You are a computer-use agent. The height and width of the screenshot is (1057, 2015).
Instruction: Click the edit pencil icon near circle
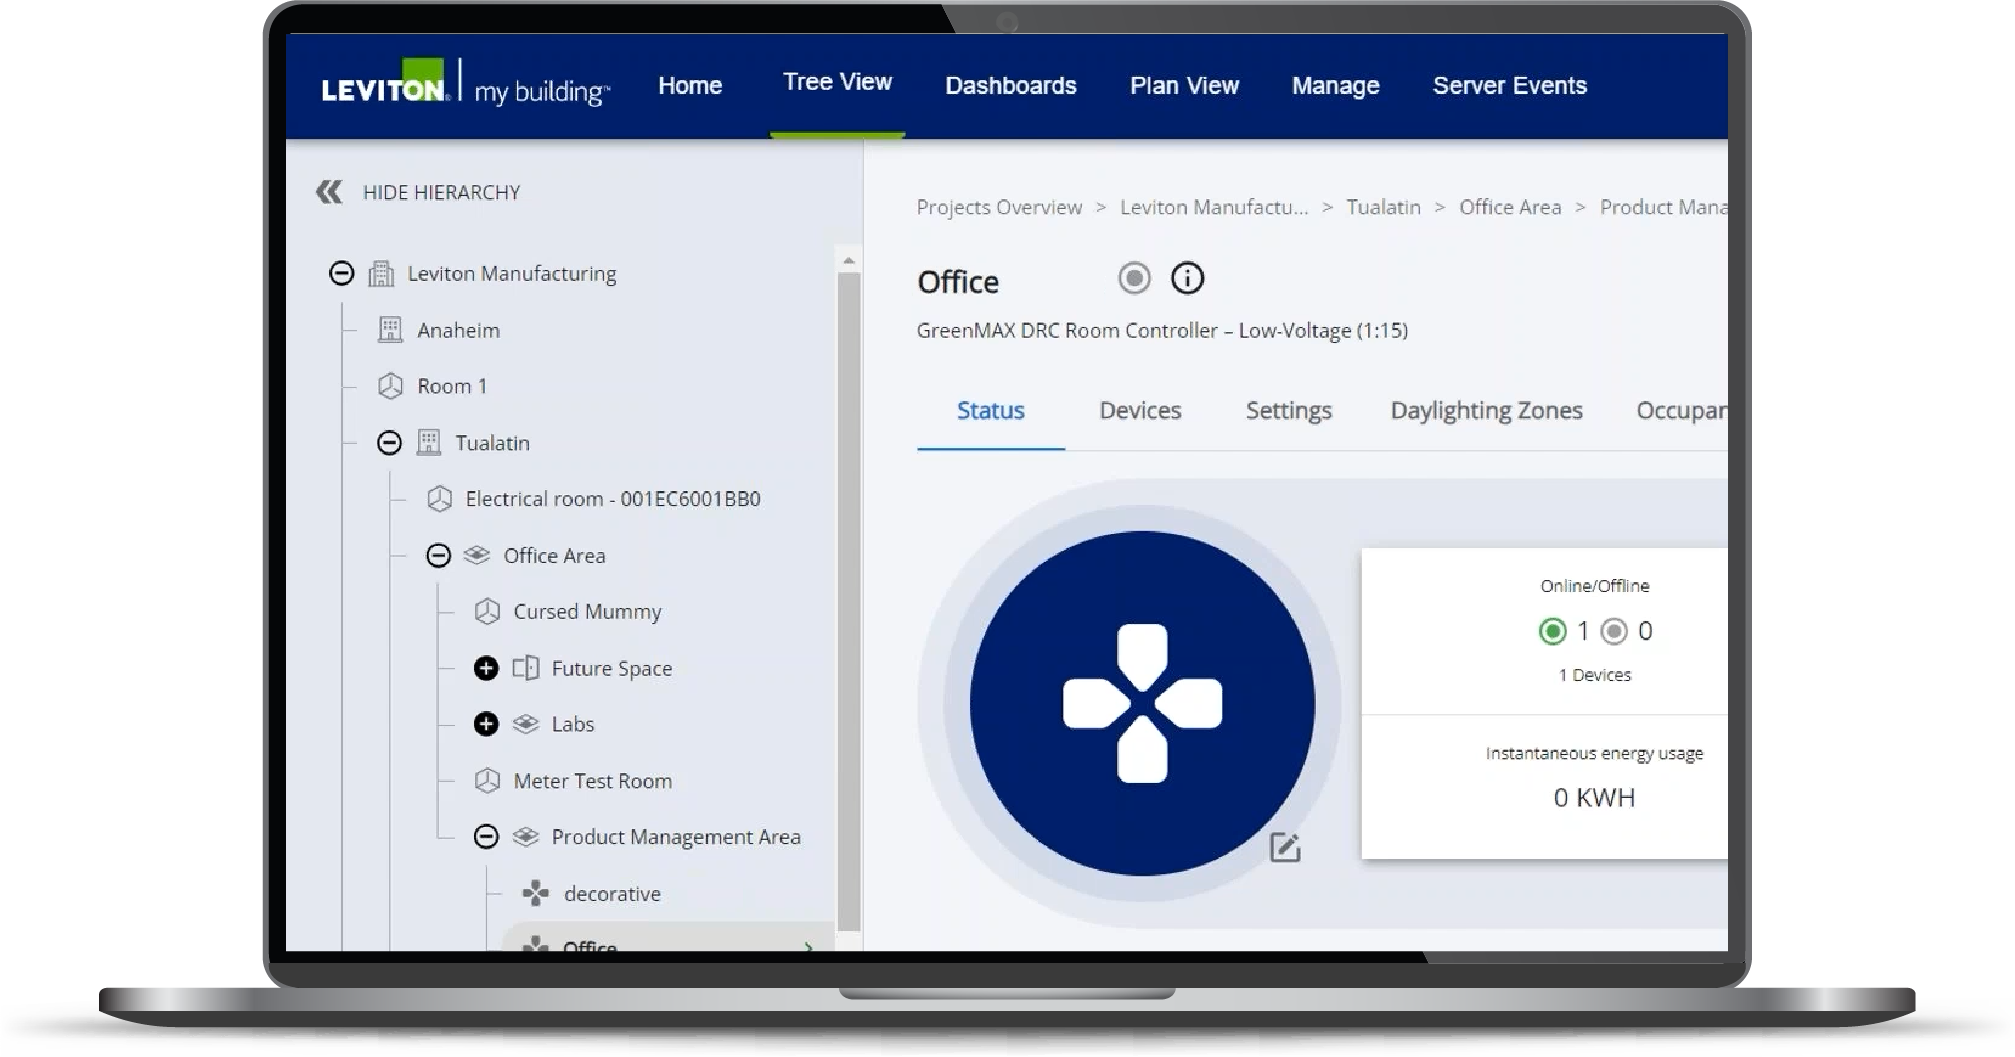(1284, 848)
